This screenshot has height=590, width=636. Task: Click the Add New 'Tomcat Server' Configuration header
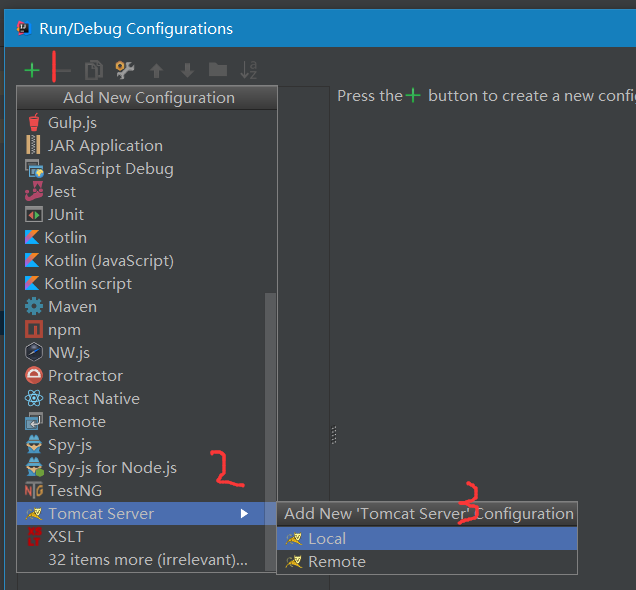coord(427,514)
